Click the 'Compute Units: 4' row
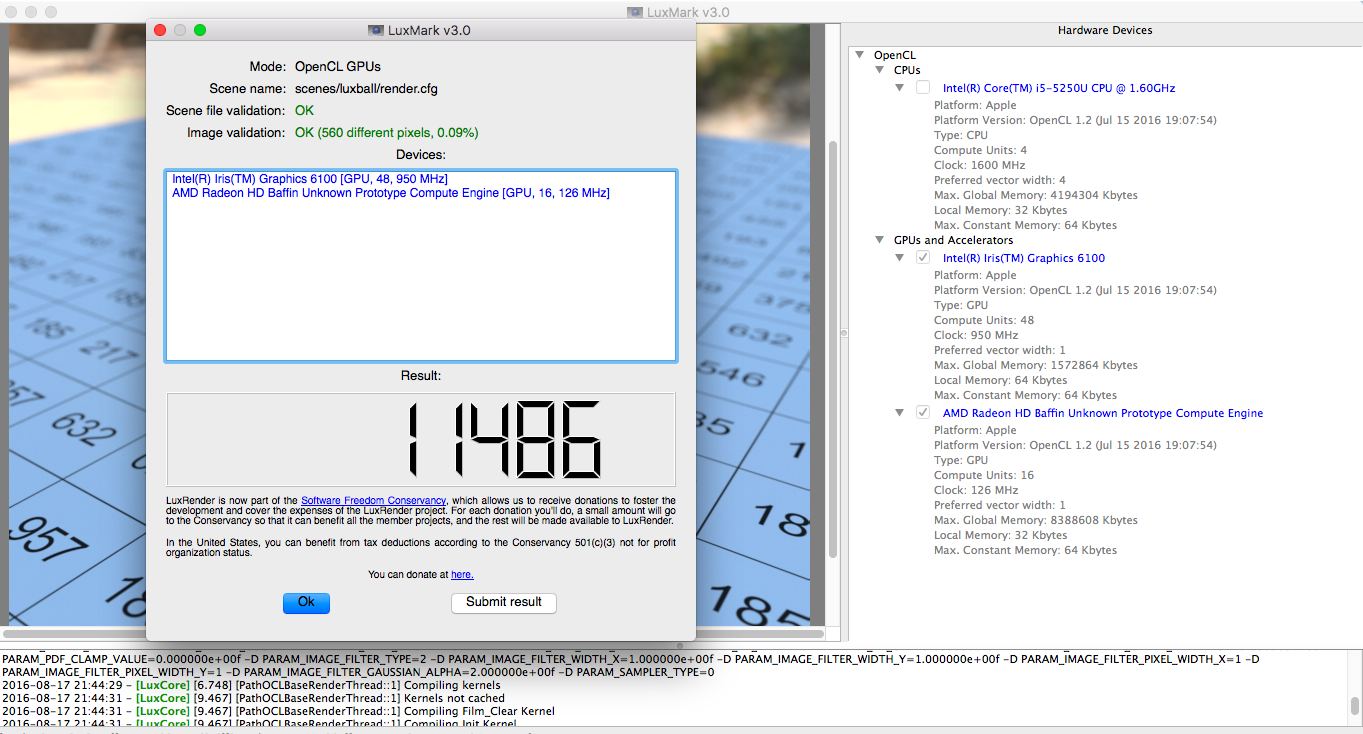Image resolution: width=1363 pixels, height=734 pixels. tap(980, 150)
